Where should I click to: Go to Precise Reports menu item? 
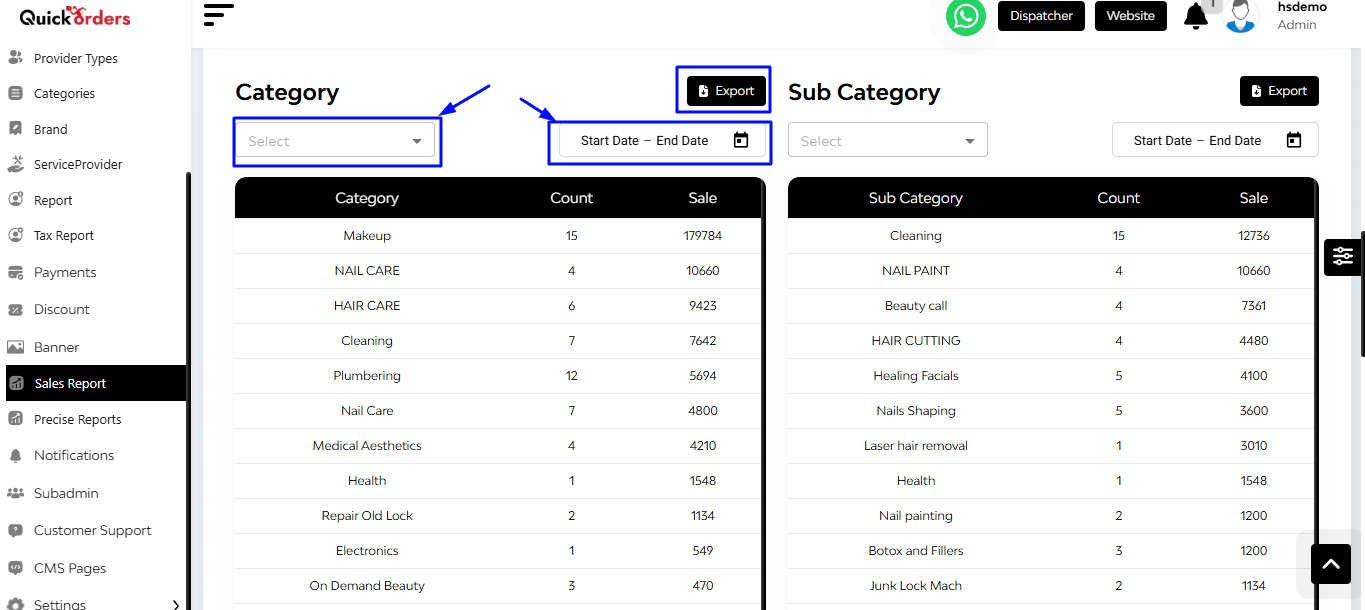pos(78,420)
